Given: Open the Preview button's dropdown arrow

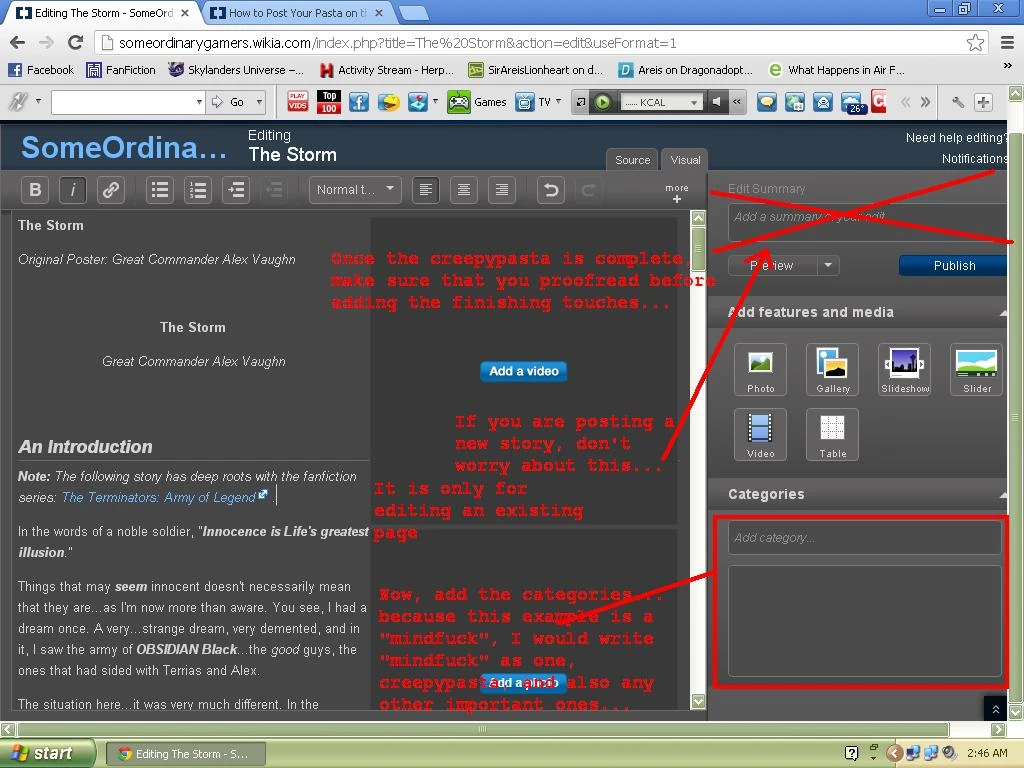Looking at the screenshot, I should coord(828,265).
